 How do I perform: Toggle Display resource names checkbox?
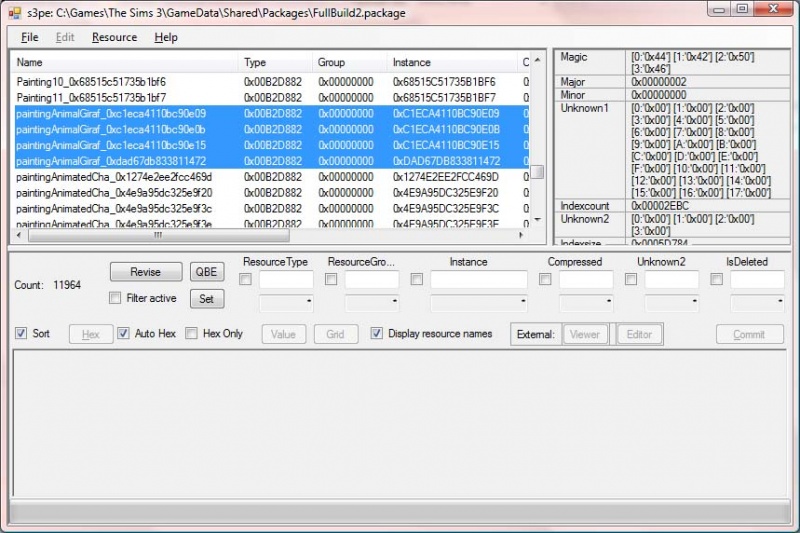pyautogui.click(x=377, y=333)
